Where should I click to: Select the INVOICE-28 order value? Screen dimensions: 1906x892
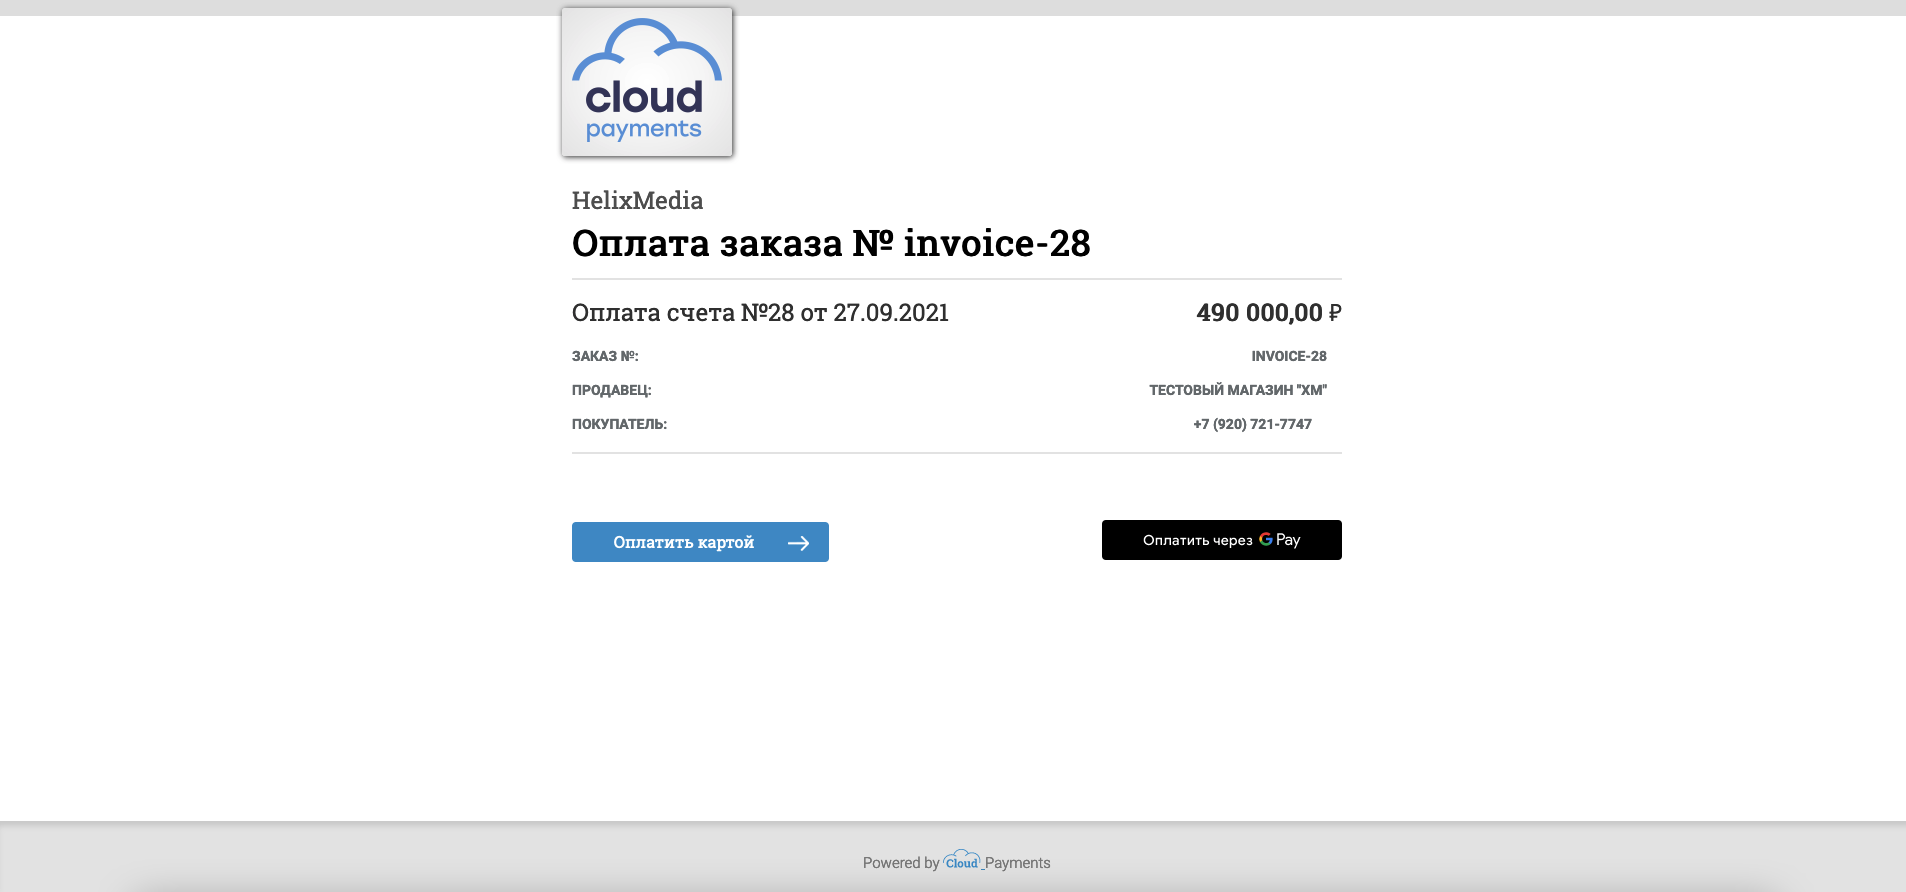coord(1288,356)
